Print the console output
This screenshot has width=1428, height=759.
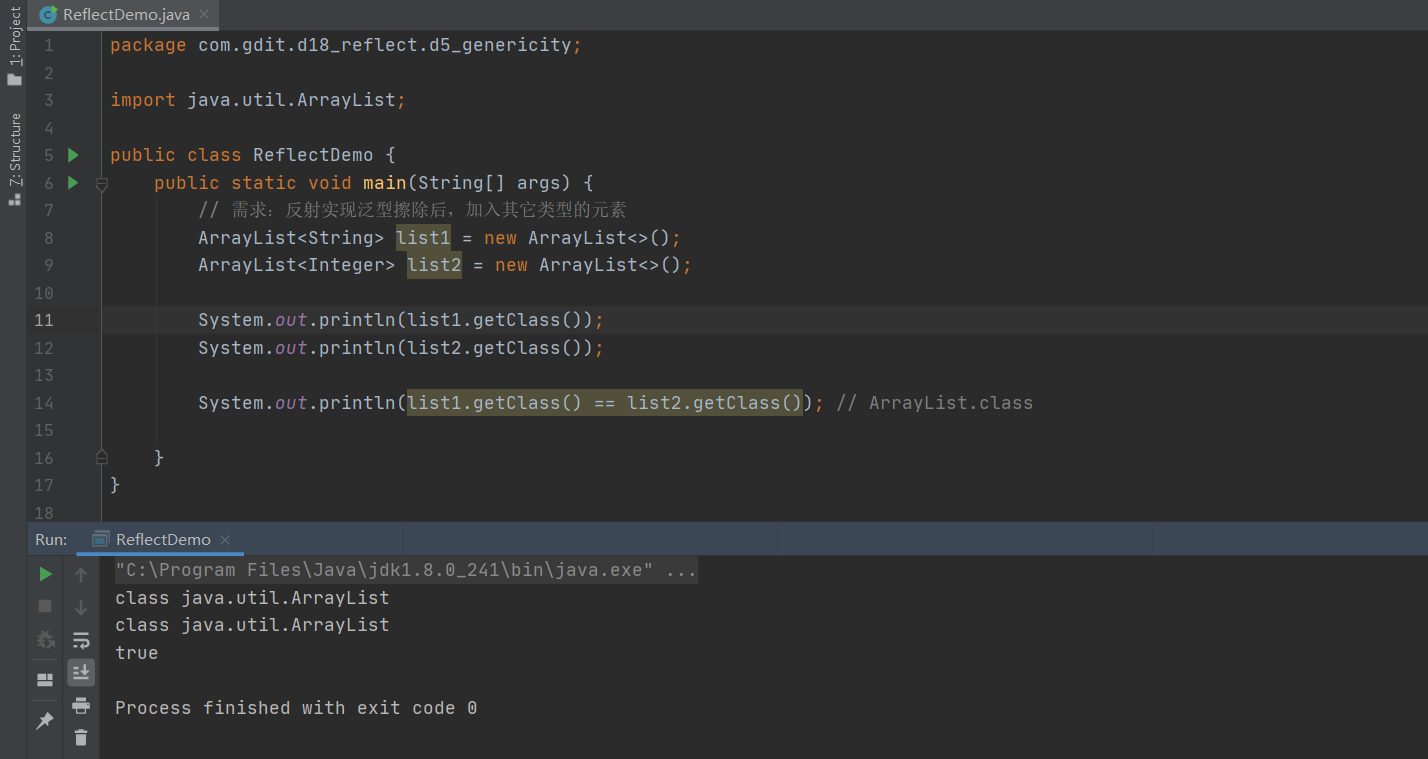pyautogui.click(x=81, y=706)
